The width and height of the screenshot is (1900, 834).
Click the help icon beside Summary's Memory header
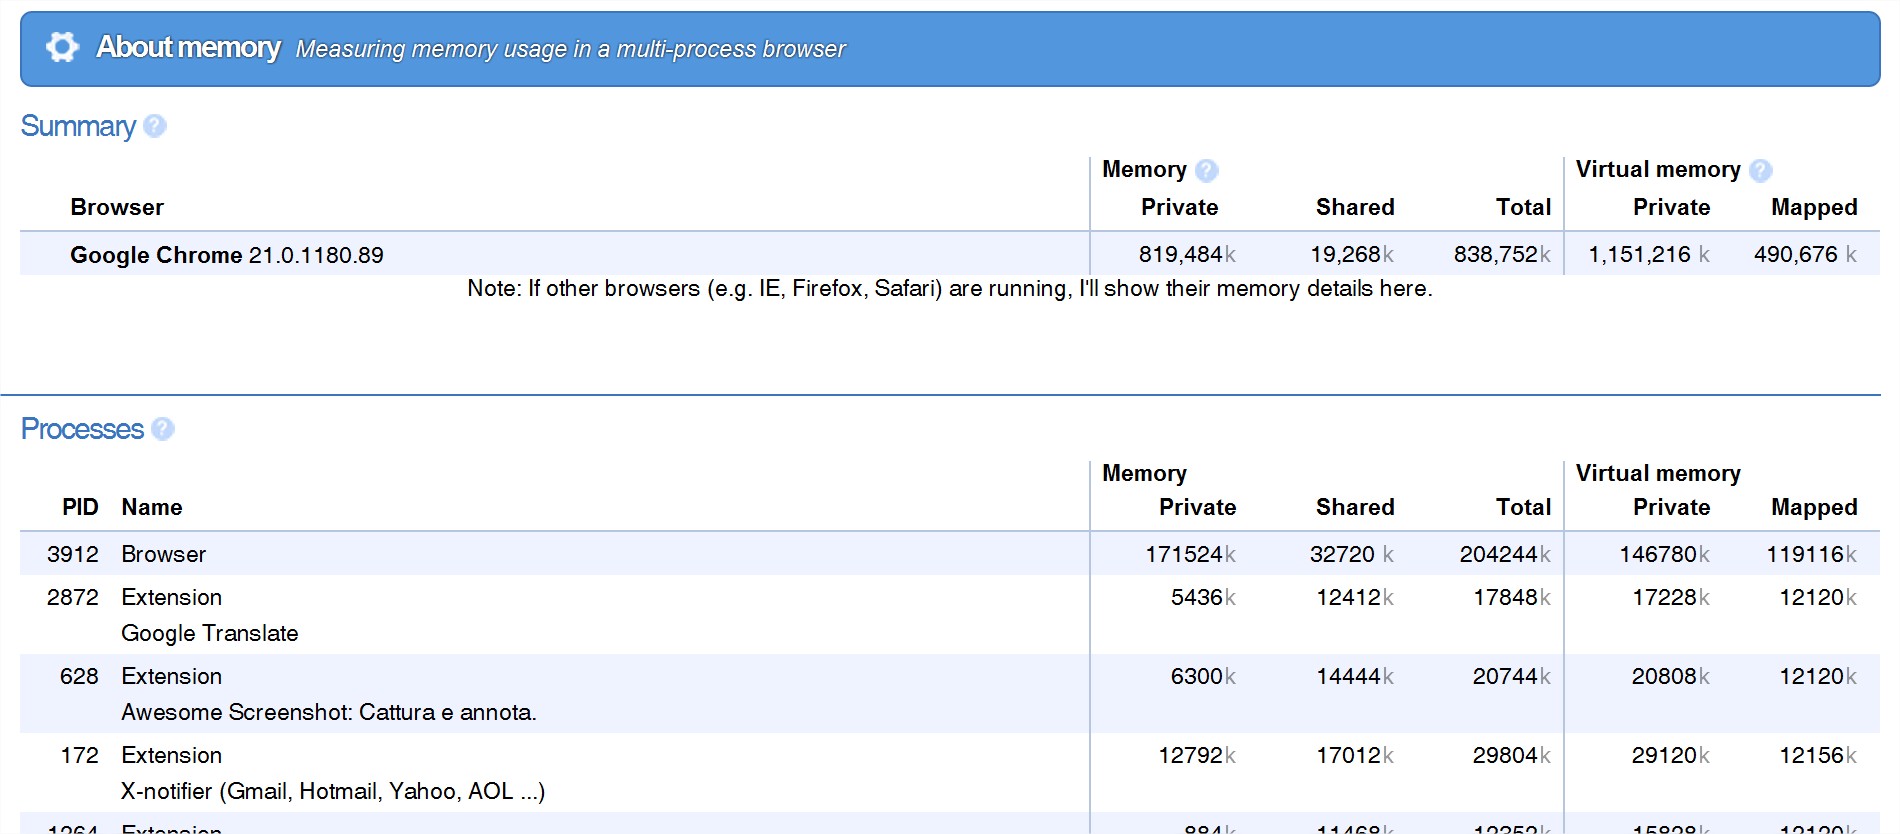point(1207,171)
